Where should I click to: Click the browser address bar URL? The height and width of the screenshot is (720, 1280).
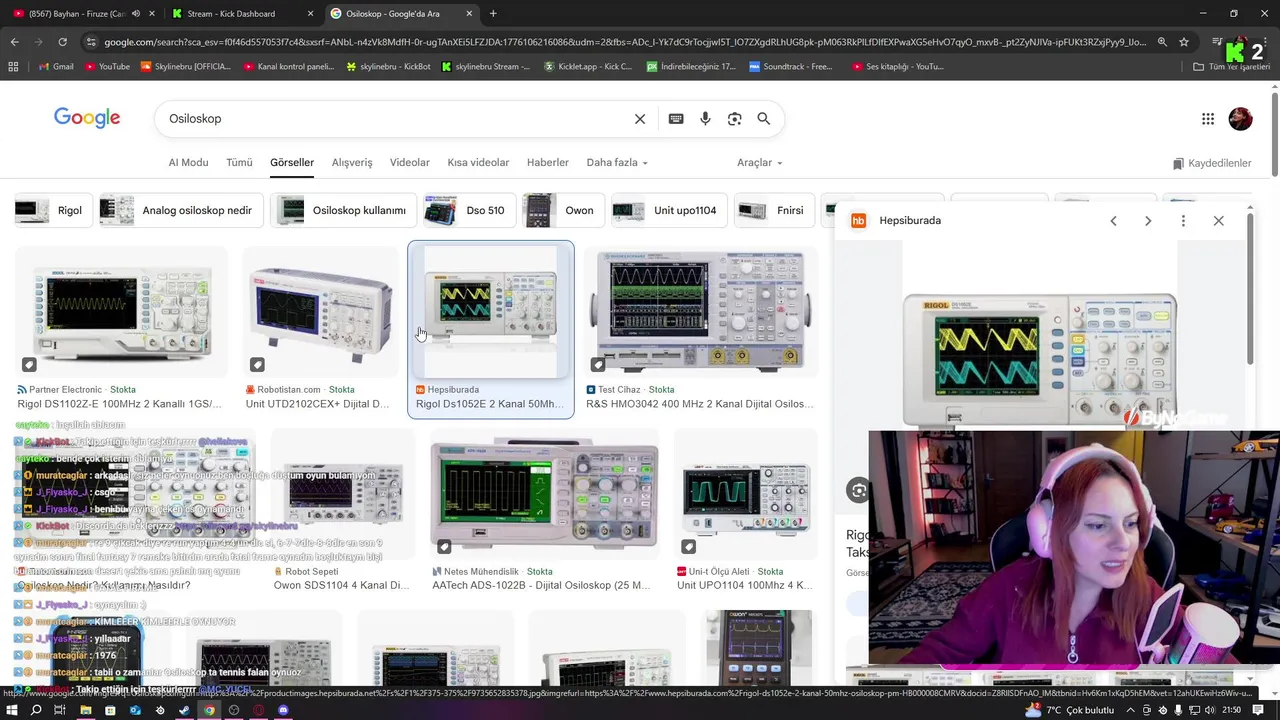click(x=625, y=42)
